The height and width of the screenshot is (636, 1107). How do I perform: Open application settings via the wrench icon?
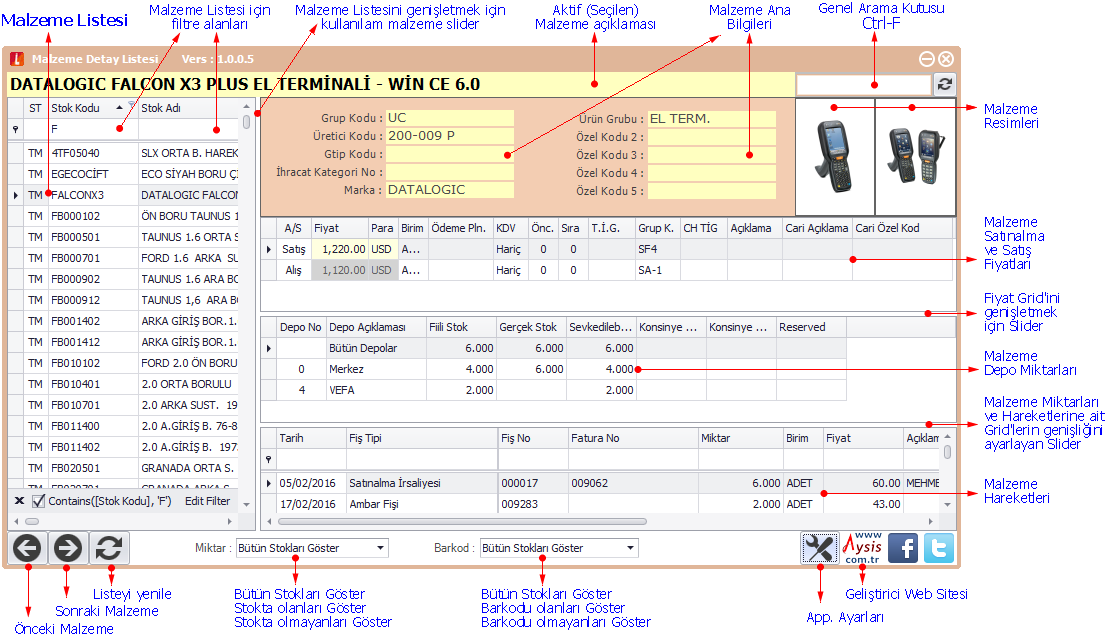point(820,548)
